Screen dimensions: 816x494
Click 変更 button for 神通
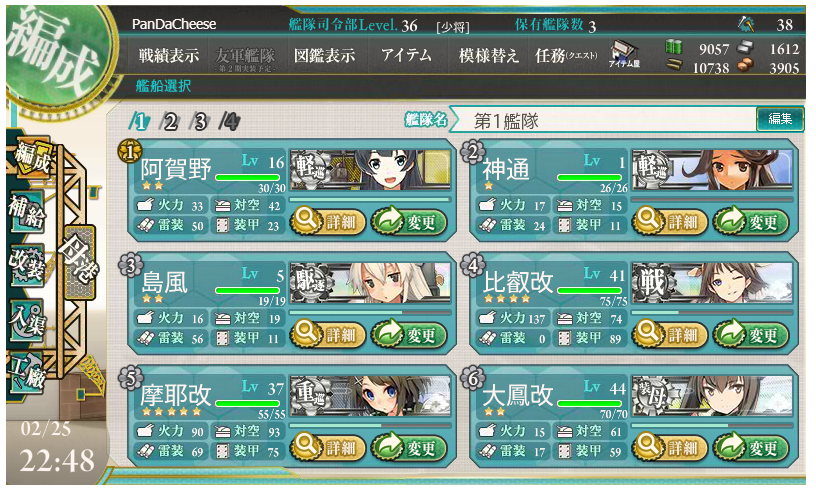(751, 222)
